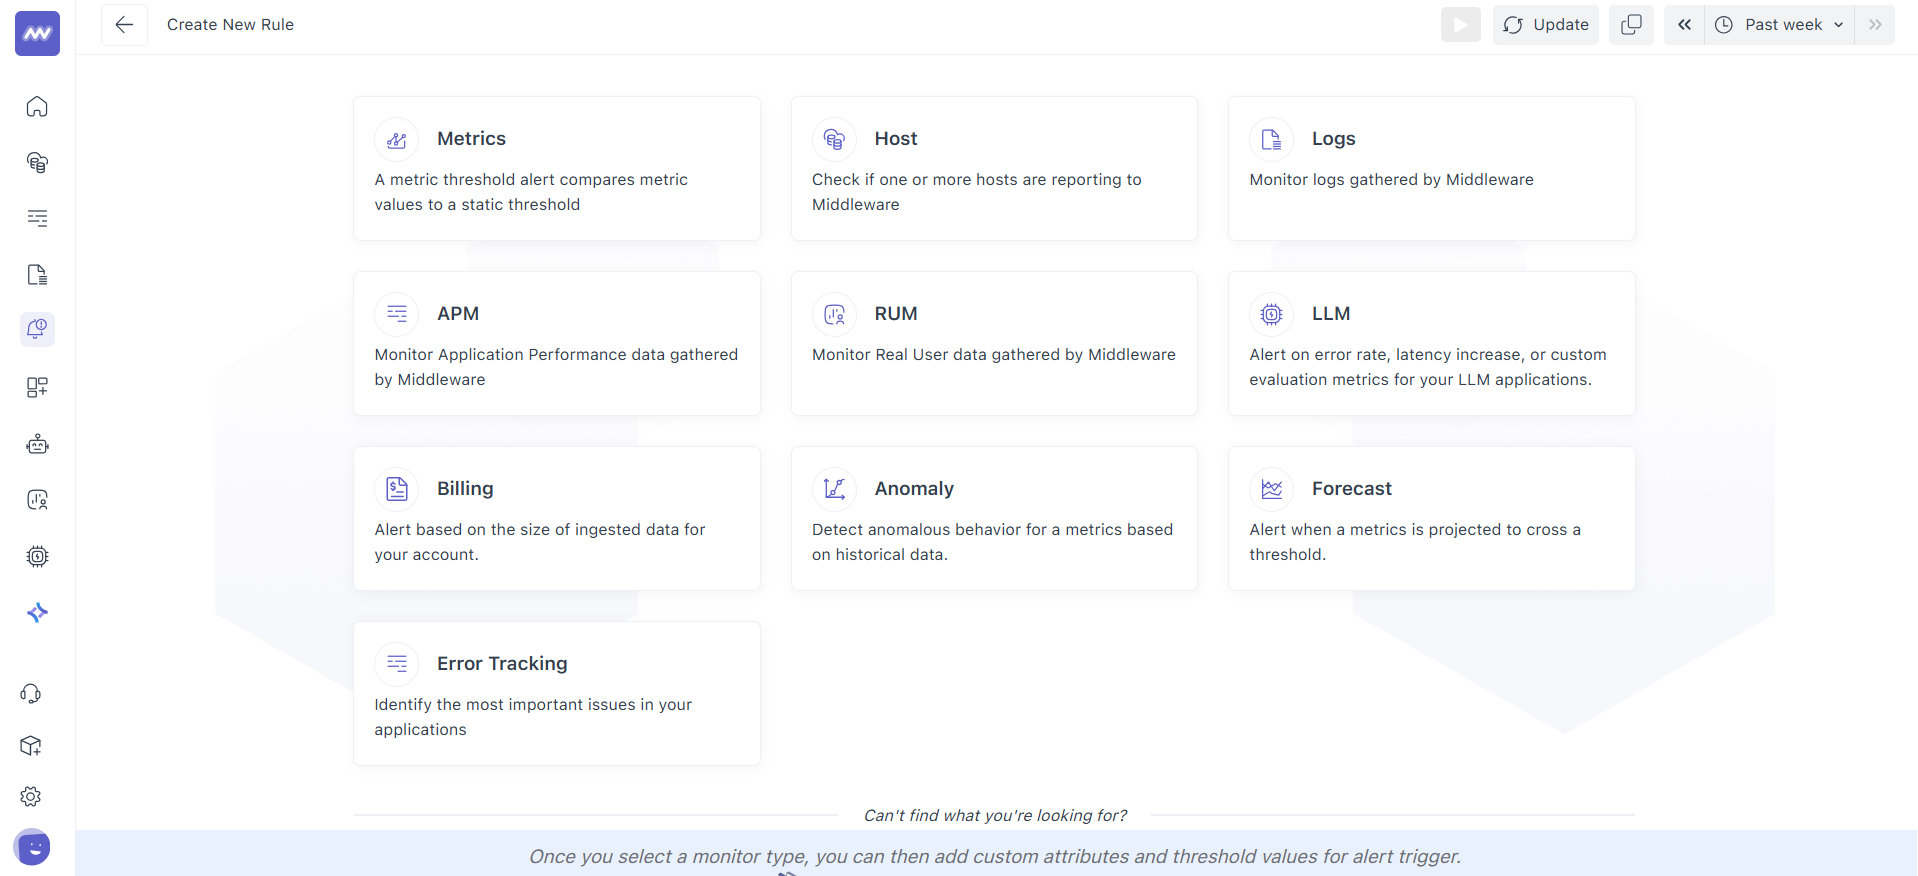Click the copy icon next to Update
The width and height of the screenshot is (1918, 876).
[1631, 25]
